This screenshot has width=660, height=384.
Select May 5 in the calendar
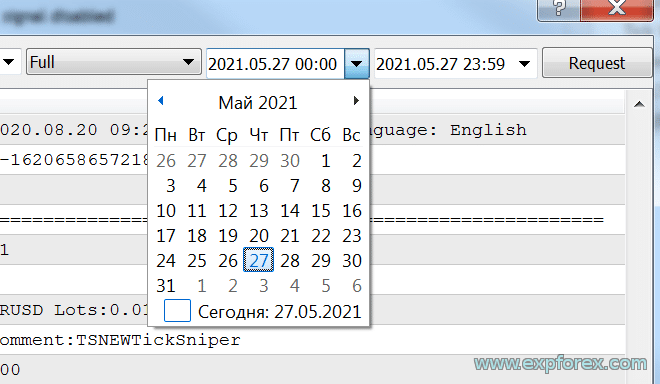pyautogui.click(x=232, y=186)
